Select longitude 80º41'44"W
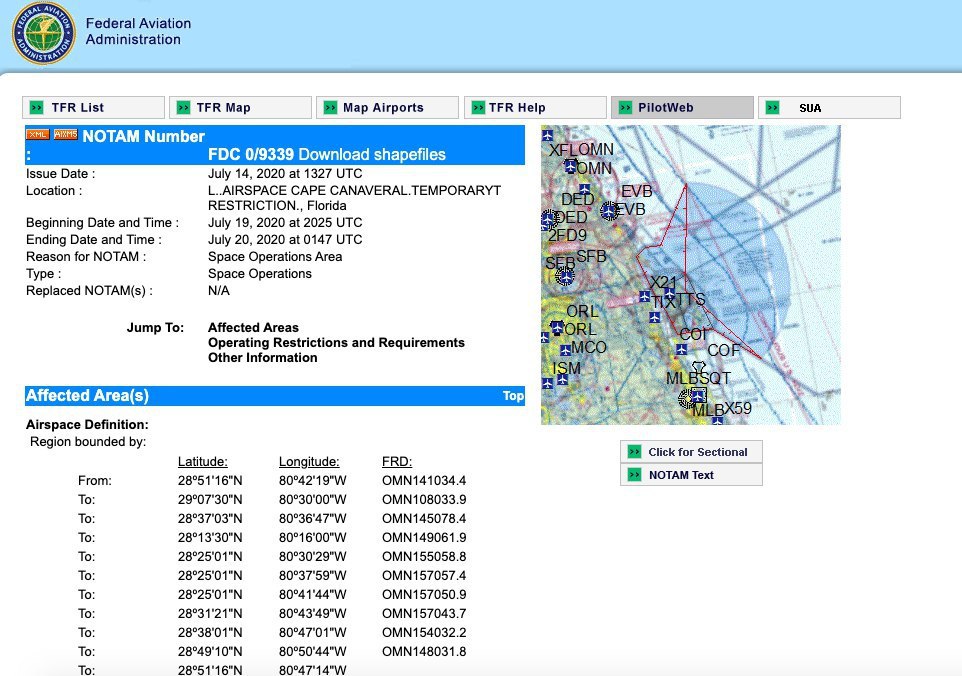The image size is (962, 676). [x=312, y=595]
